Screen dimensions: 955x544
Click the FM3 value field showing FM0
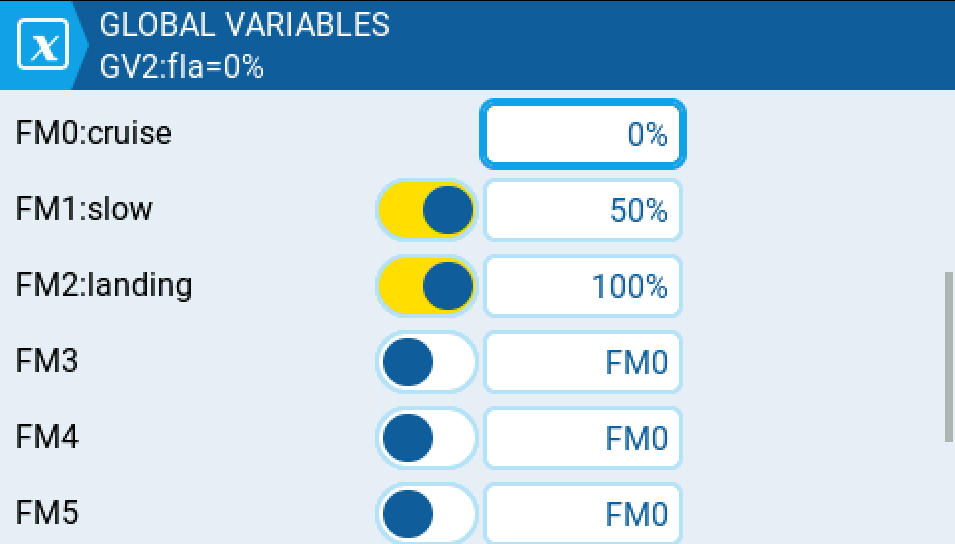[583, 362]
